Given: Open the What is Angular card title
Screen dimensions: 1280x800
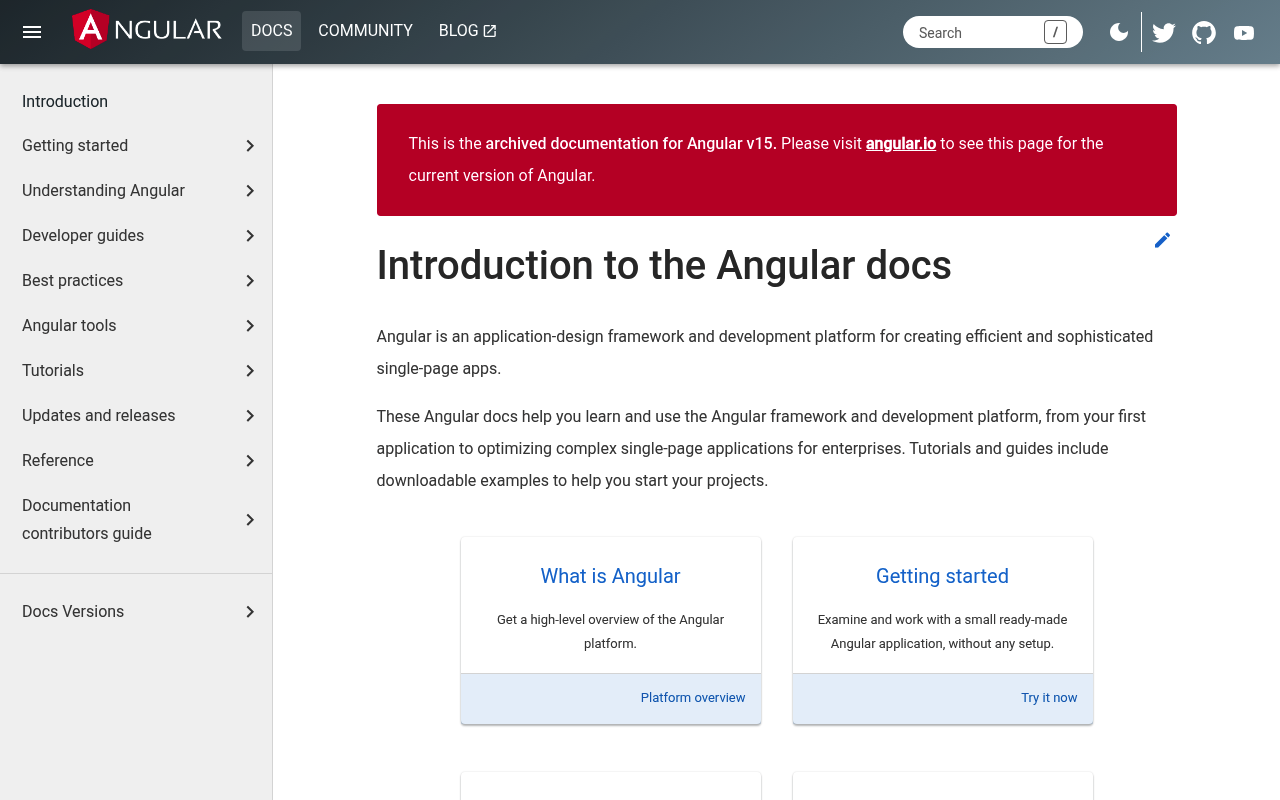Looking at the screenshot, I should [610, 576].
